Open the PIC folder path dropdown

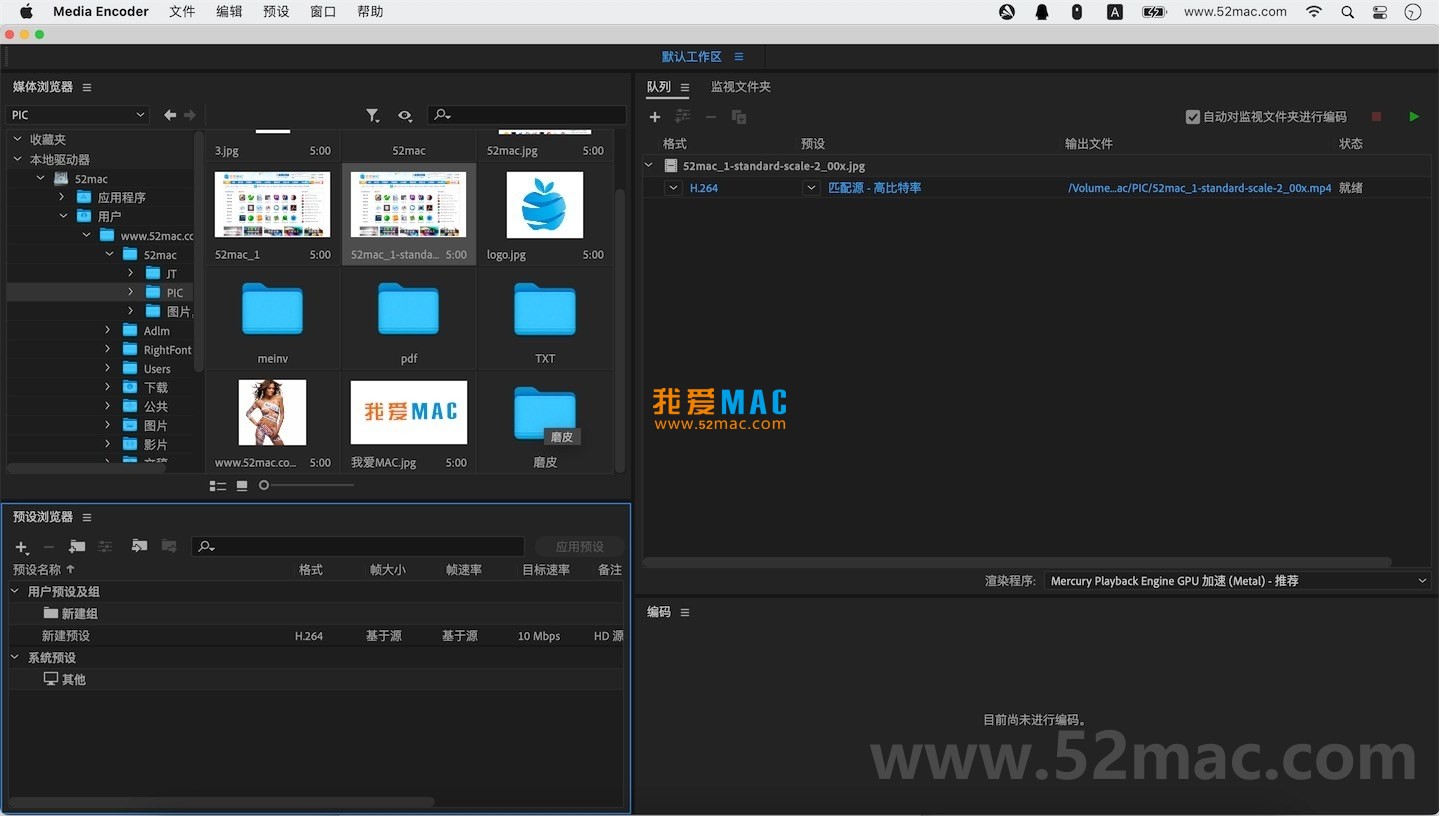coord(78,115)
